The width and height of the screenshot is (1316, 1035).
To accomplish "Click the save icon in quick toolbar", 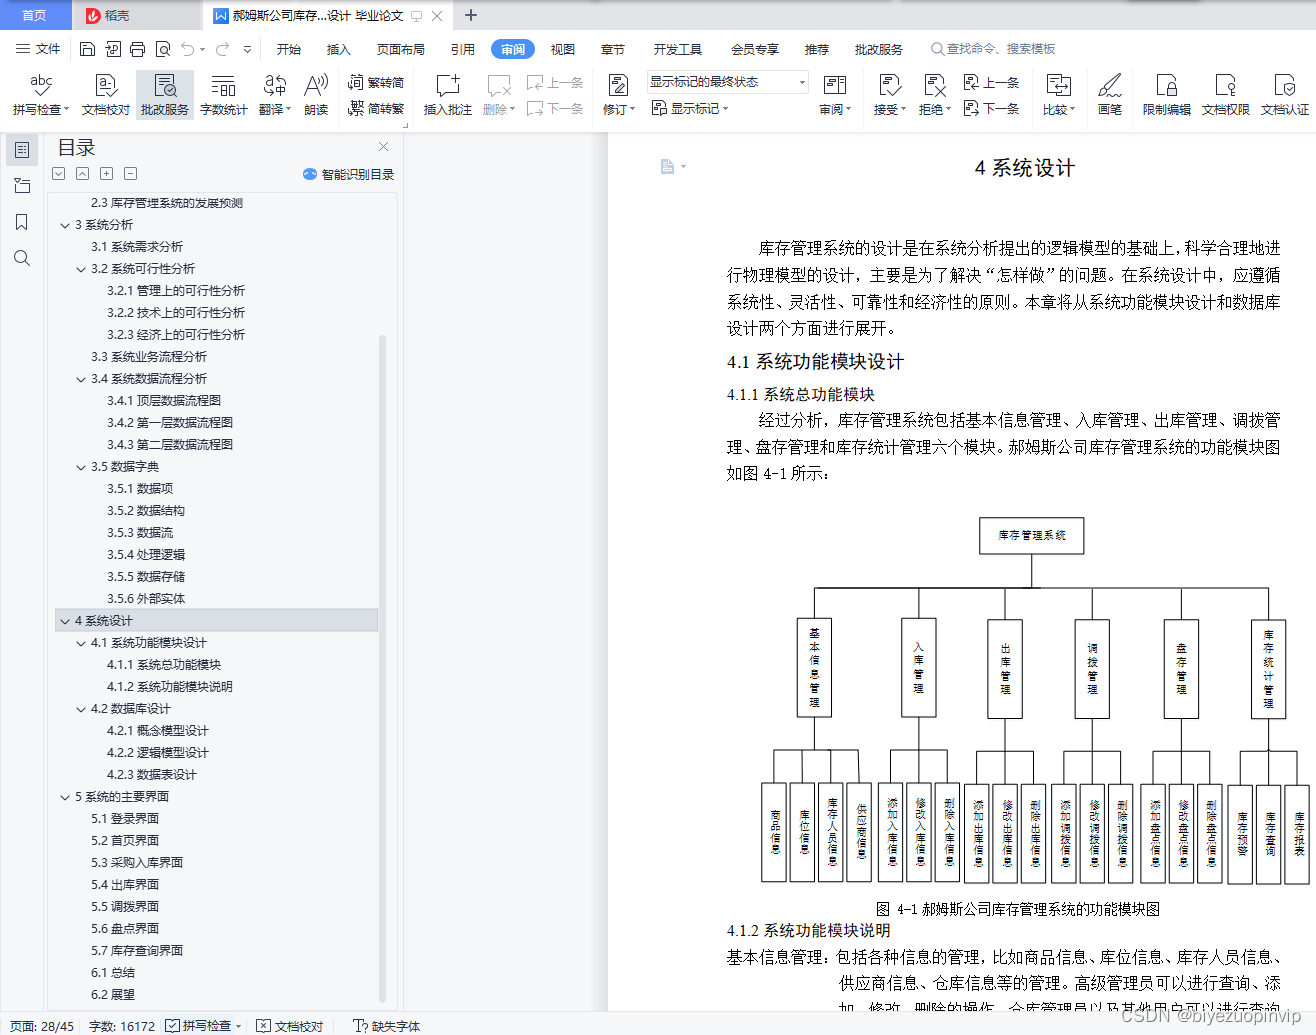I will [87, 49].
